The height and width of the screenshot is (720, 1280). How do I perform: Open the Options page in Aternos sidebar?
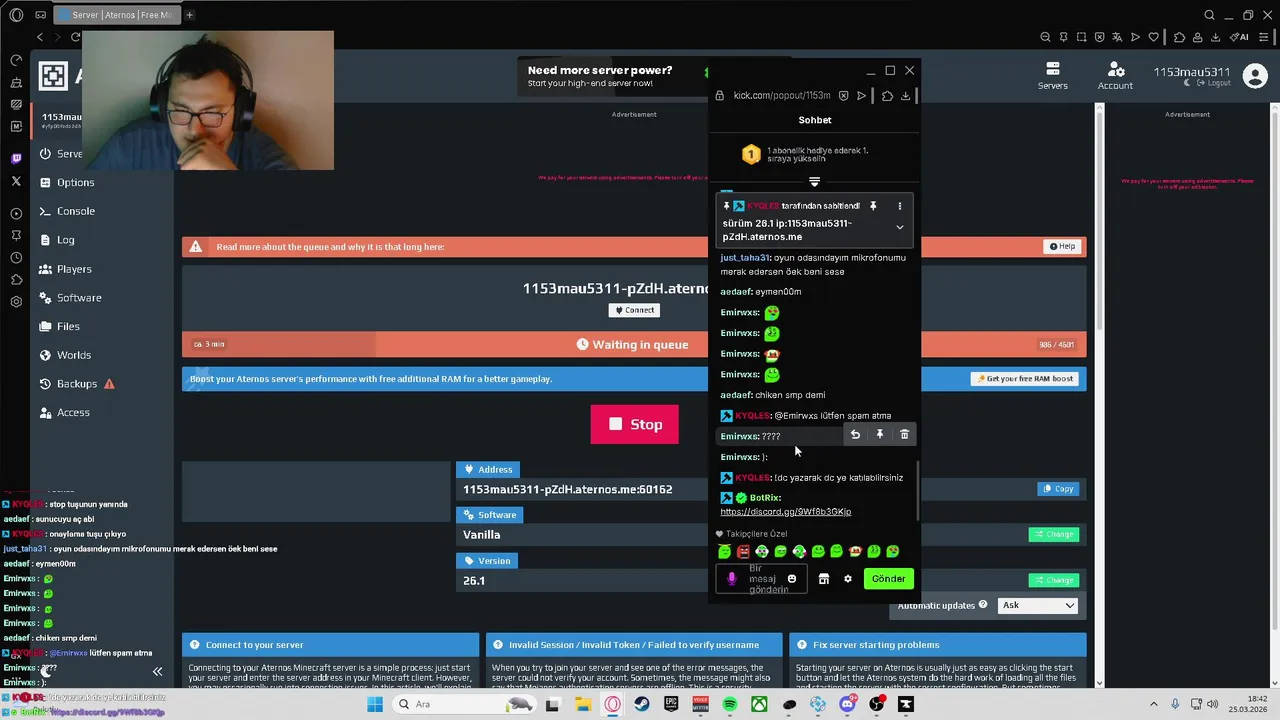click(x=68, y=182)
